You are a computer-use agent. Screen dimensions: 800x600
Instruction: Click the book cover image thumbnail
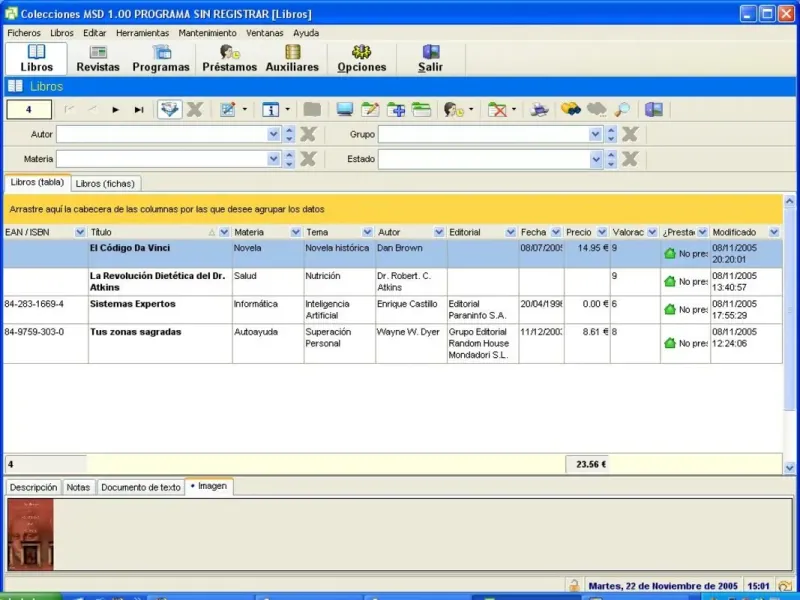[30, 534]
